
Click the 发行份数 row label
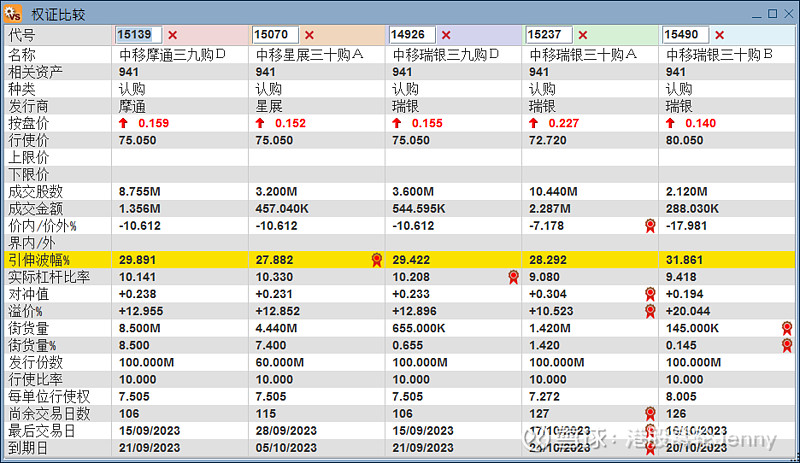[35, 362]
